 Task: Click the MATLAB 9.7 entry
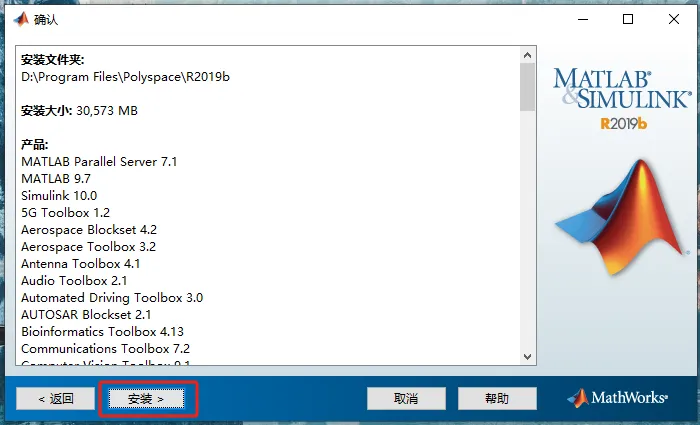point(56,179)
